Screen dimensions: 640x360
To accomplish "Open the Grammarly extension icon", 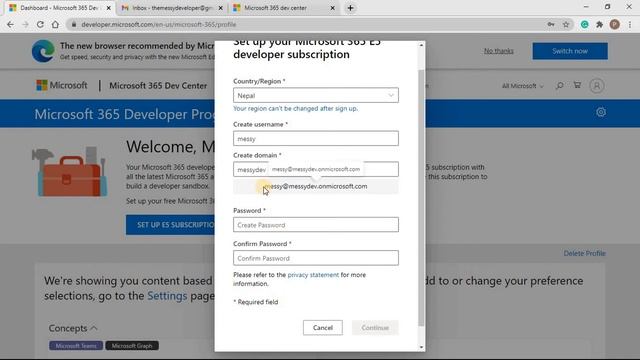I will (584, 24).
